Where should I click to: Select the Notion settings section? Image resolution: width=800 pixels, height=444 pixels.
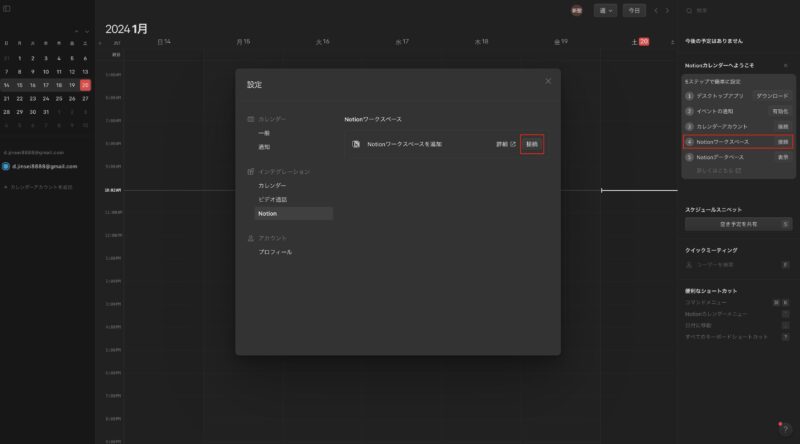click(293, 214)
